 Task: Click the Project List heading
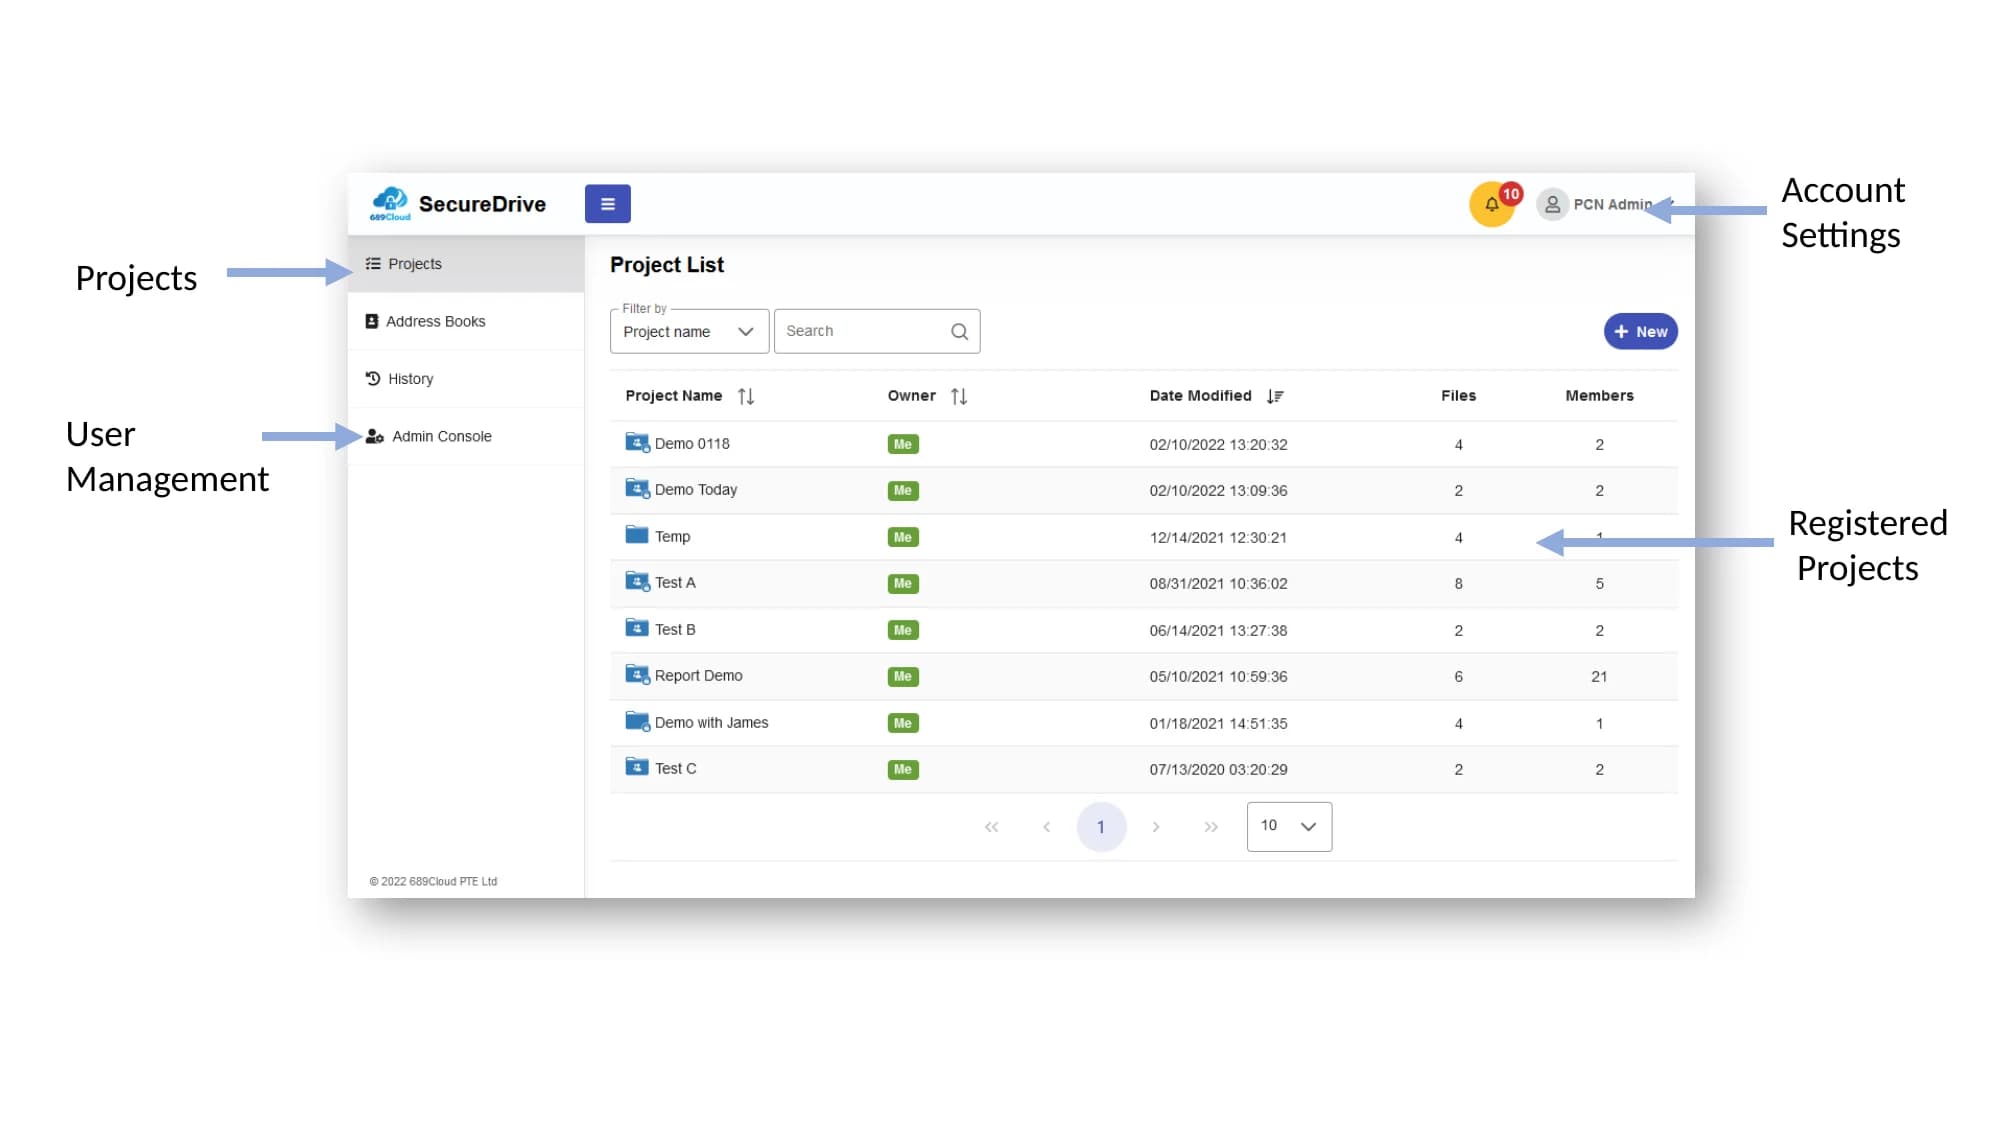(667, 265)
